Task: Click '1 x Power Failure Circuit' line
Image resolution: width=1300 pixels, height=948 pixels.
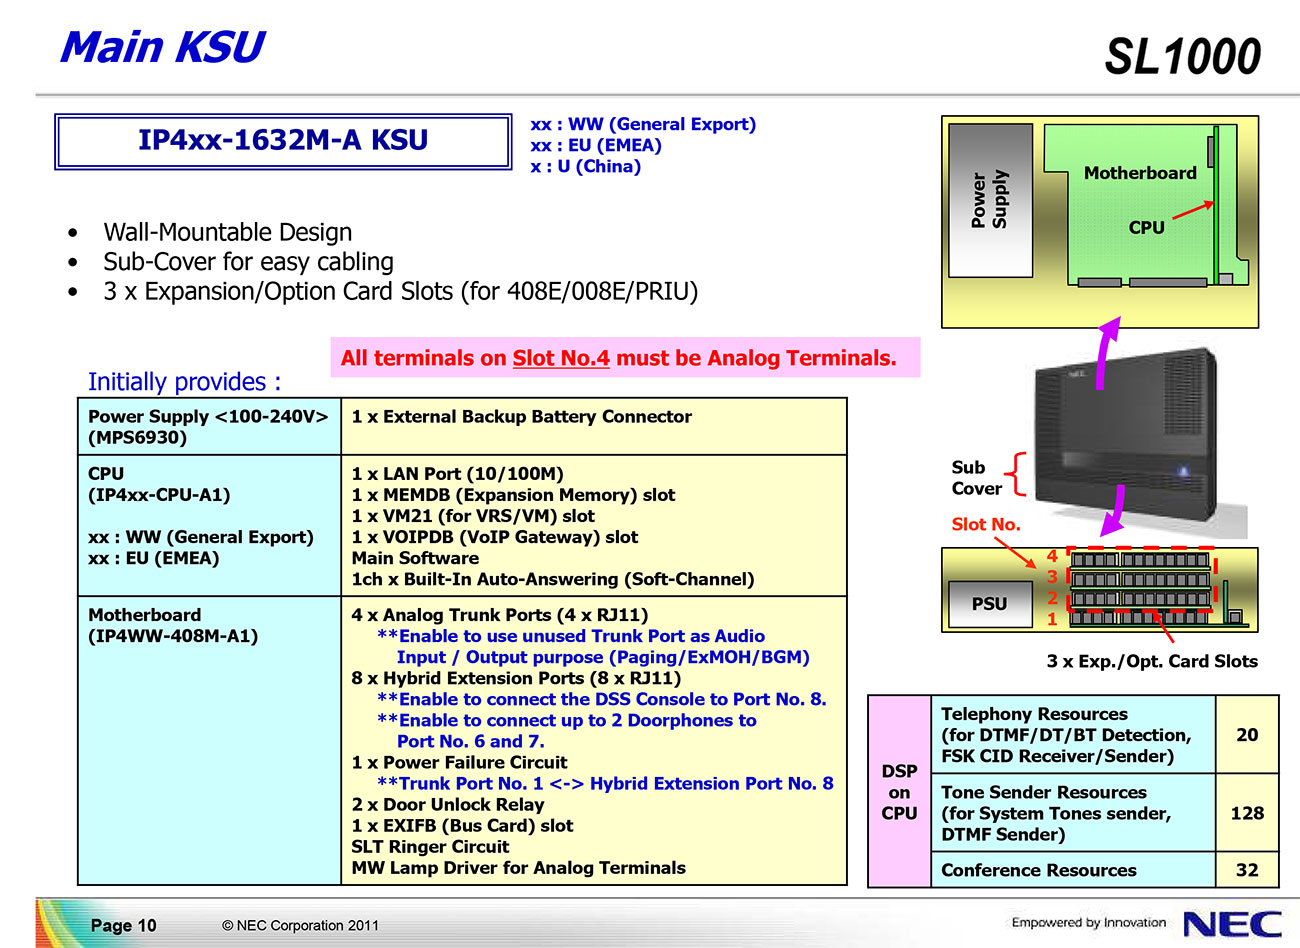Action: tap(459, 762)
